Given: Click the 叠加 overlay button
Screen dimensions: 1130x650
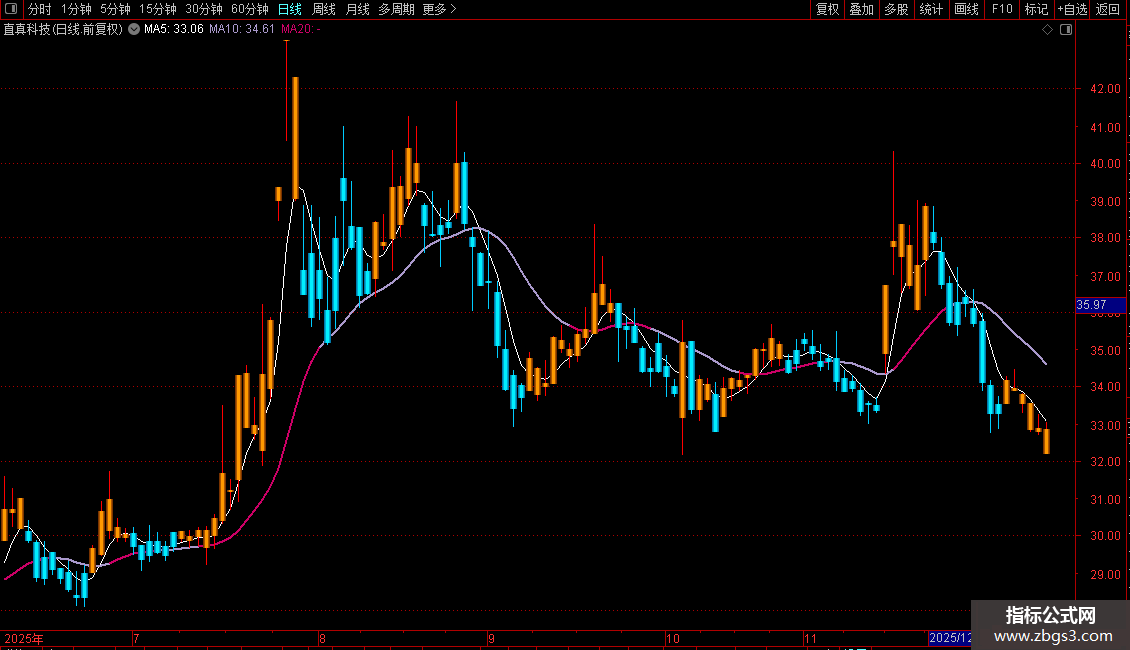Looking at the screenshot, I should [x=861, y=9].
